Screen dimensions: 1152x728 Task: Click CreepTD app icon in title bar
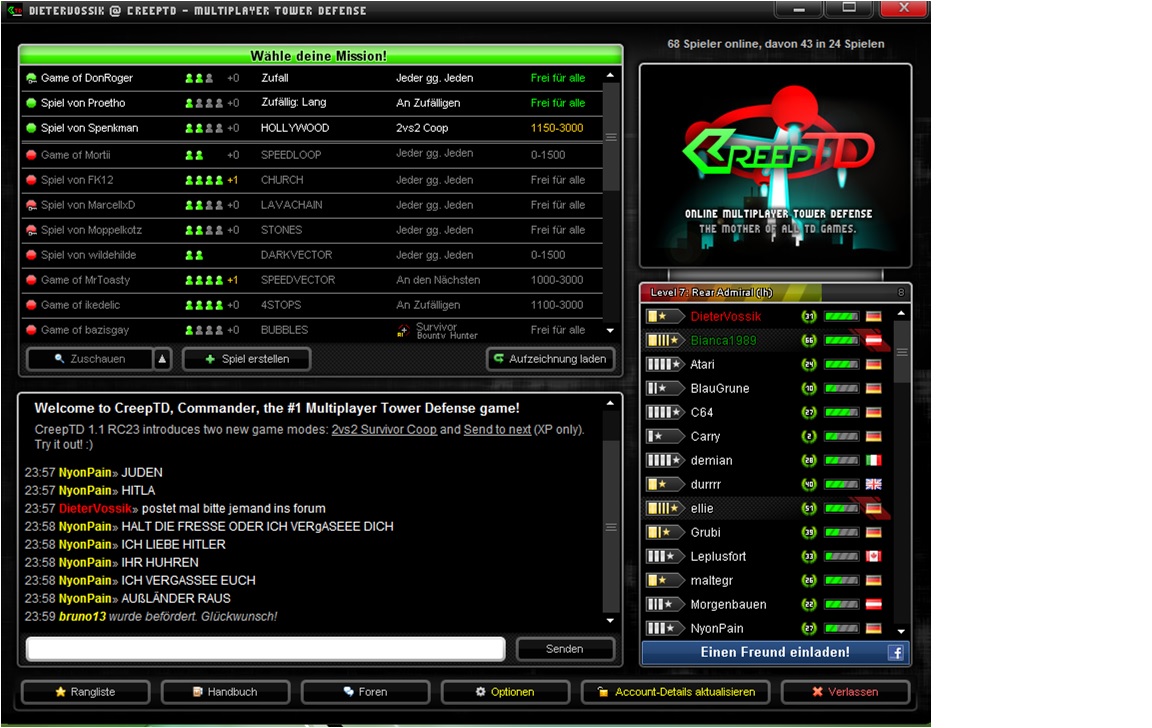point(14,10)
